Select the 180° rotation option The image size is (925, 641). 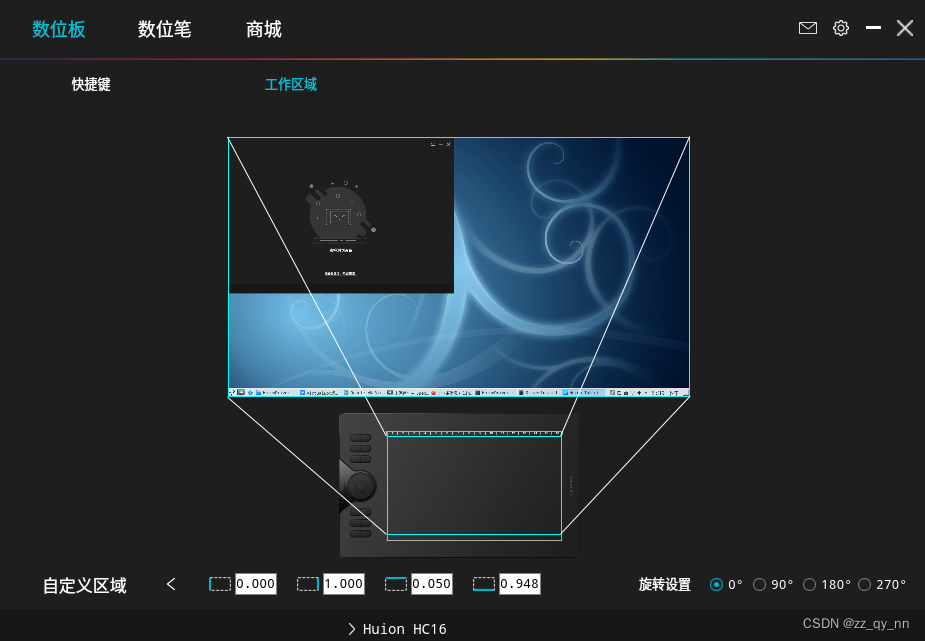[809, 584]
